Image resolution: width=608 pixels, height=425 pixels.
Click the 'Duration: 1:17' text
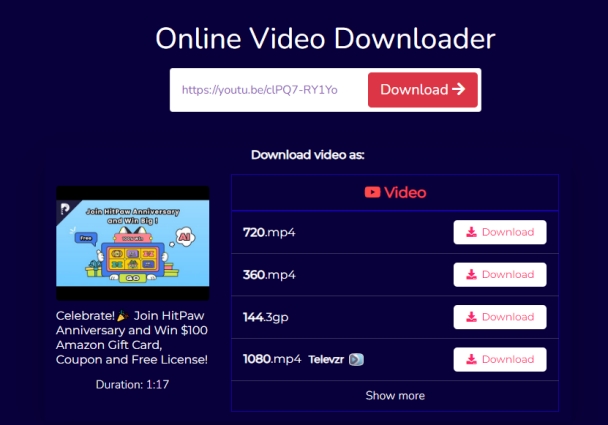(132, 384)
